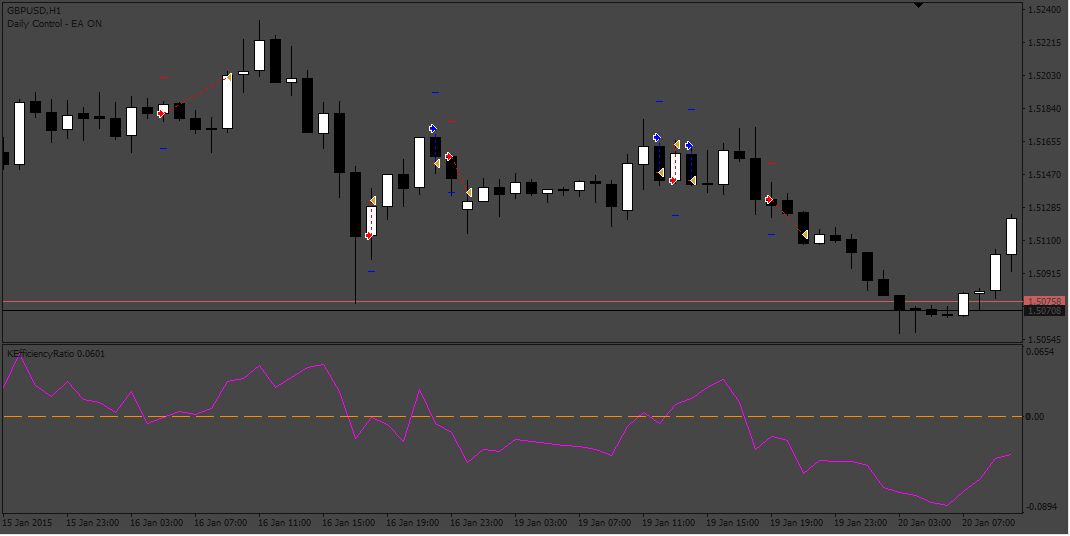1070x536 pixels.
Task: Click the '19 Jan 23:00' time axis label
Action: coord(862,522)
